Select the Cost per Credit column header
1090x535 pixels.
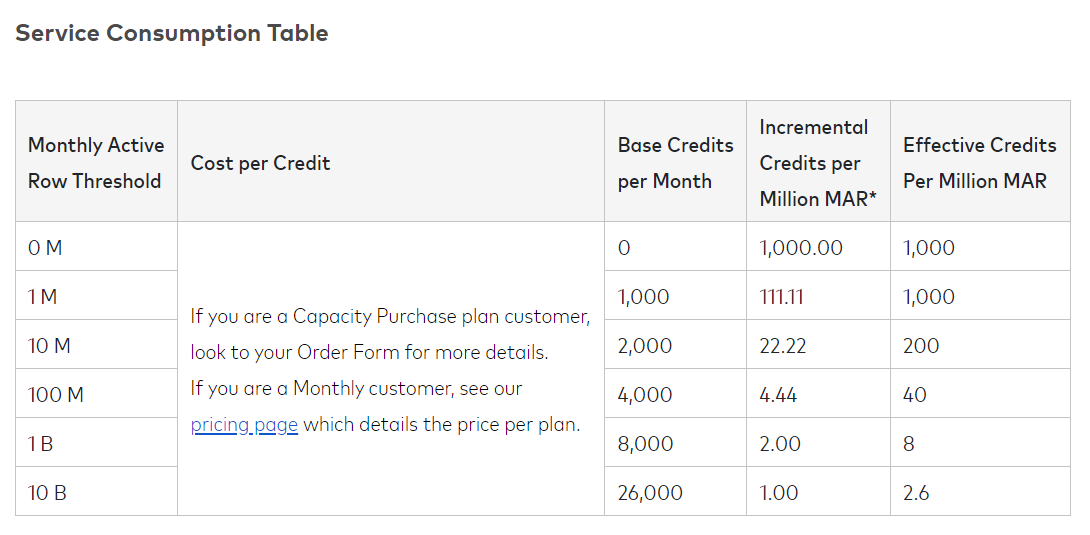pyautogui.click(x=260, y=163)
